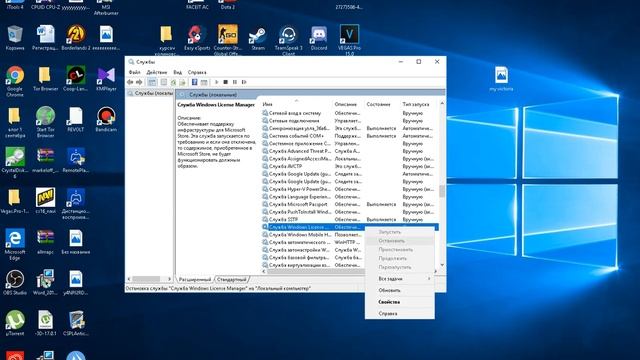
Task: Select the Служба Advanced Threat Protection row
Action: [x=349, y=151]
